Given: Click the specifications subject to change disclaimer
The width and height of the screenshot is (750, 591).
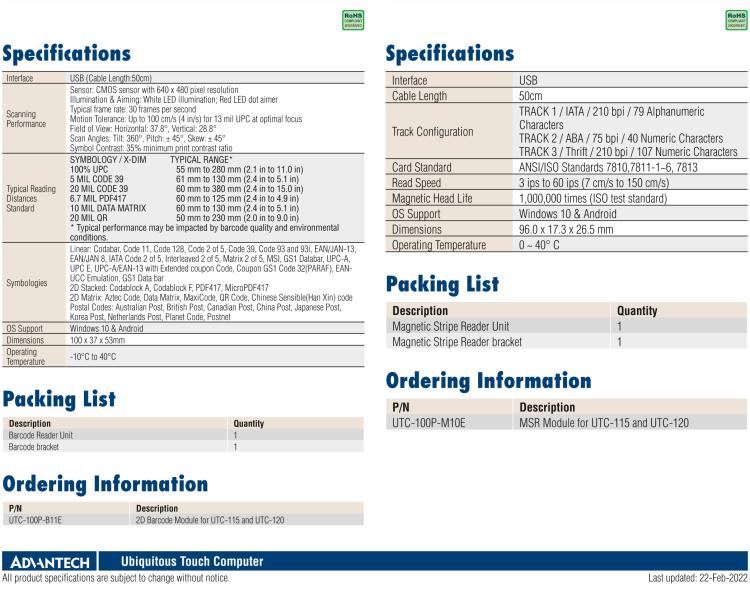Looking at the screenshot, I should tap(116, 578).
